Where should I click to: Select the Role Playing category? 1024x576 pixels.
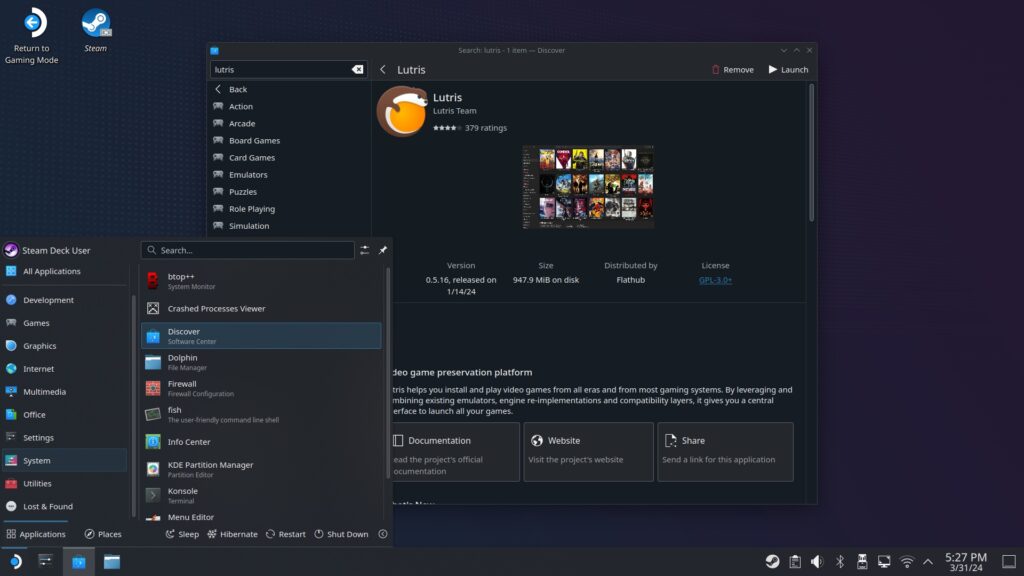[x=289, y=208]
